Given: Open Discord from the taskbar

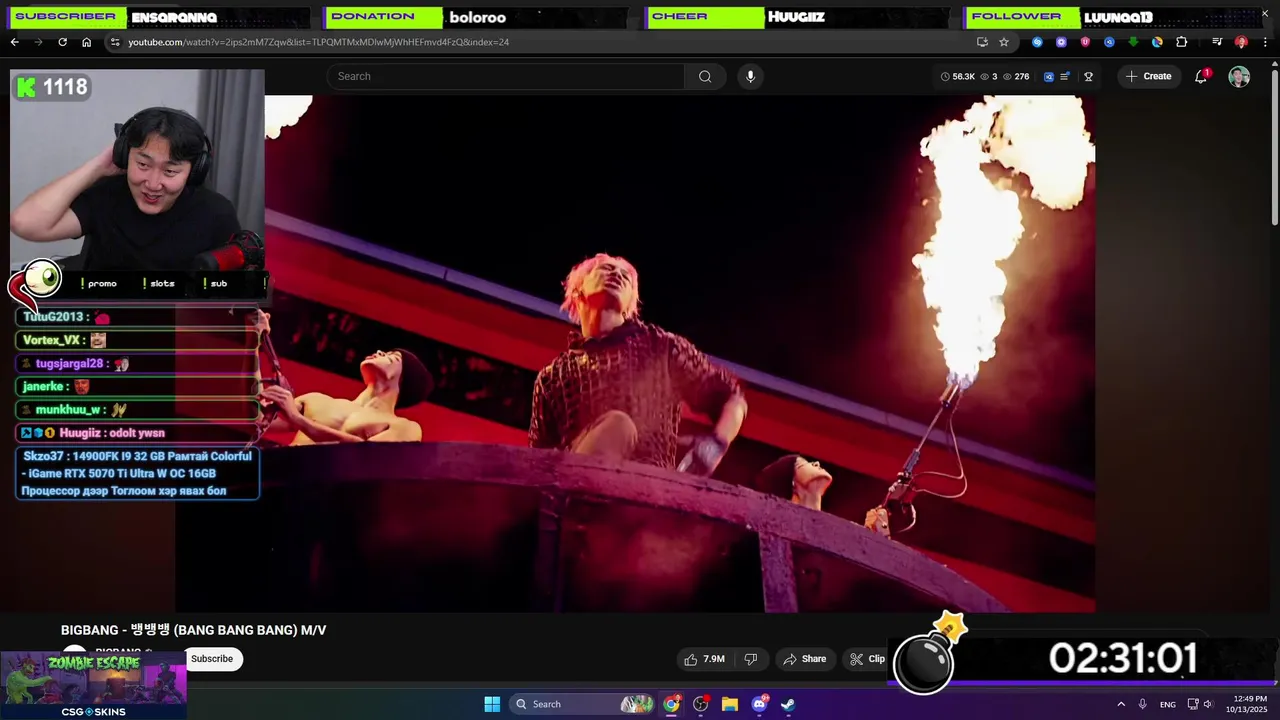Looking at the screenshot, I should click(759, 704).
